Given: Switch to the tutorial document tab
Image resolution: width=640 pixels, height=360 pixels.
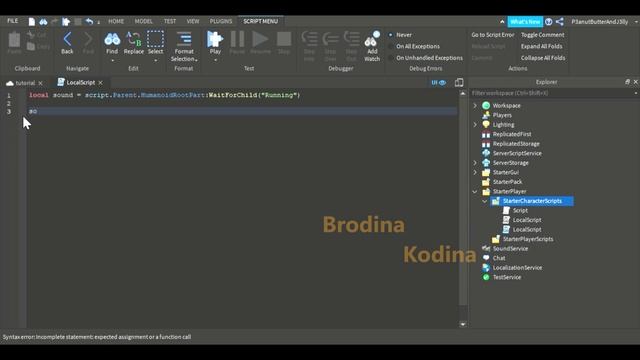Looking at the screenshot, I should [x=25, y=83].
